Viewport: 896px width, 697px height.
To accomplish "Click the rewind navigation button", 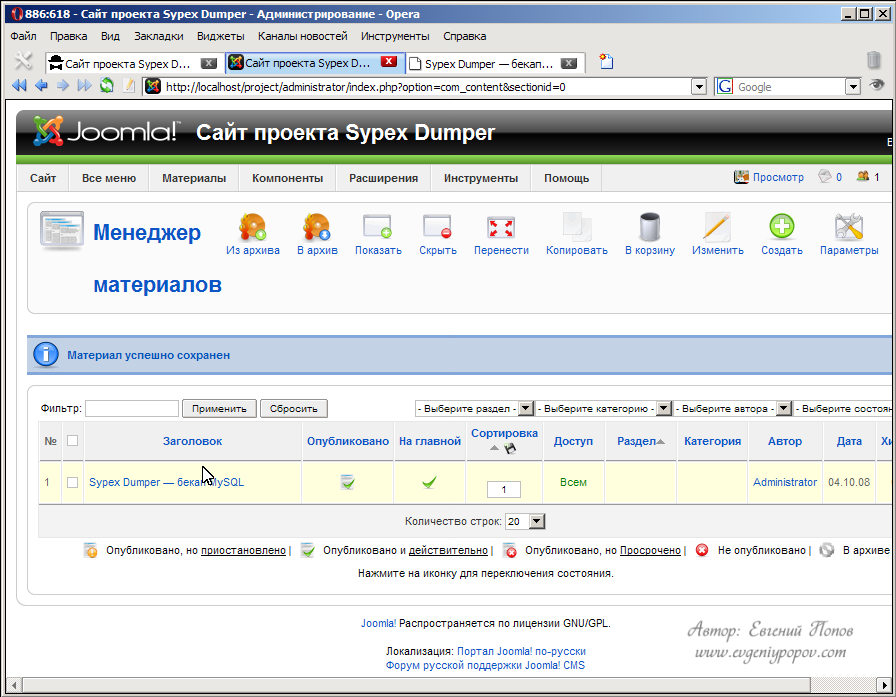I will [x=19, y=86].
